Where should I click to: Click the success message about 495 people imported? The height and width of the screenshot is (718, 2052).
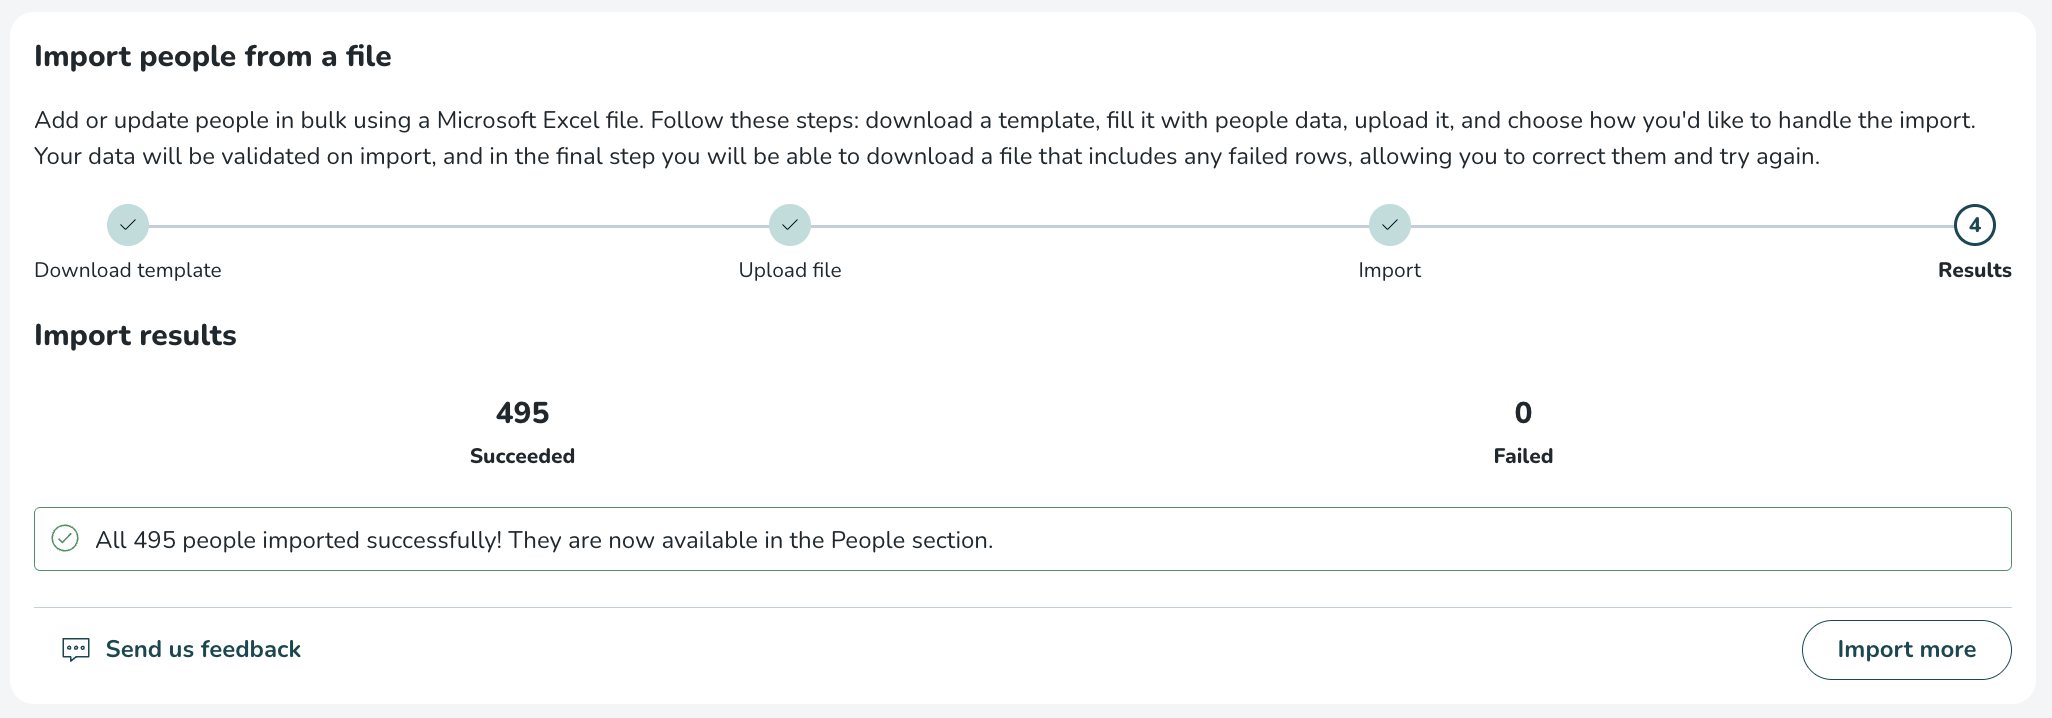544,540
